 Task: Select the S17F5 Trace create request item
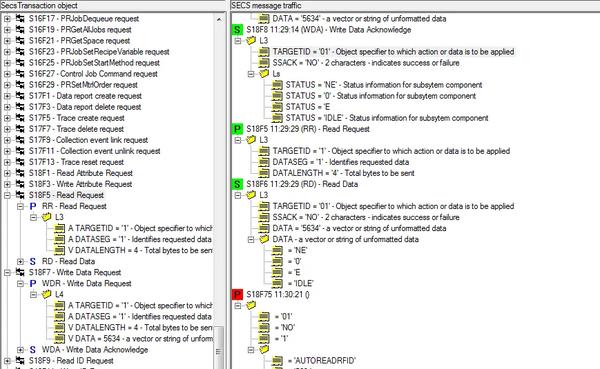point(77,118)
